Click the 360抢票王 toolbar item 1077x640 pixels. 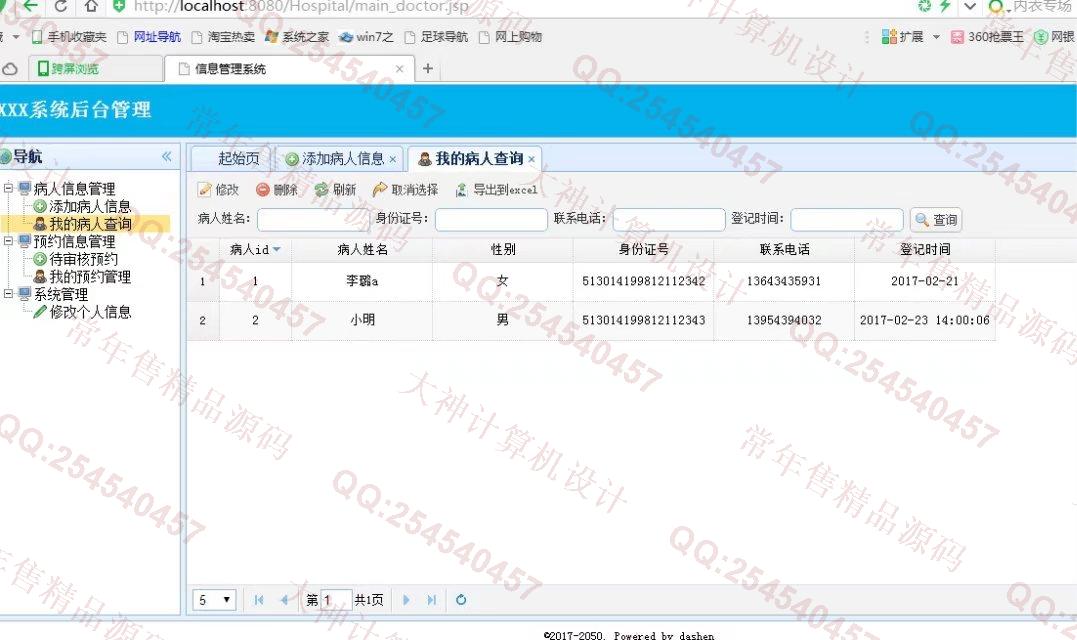point(987,36)
